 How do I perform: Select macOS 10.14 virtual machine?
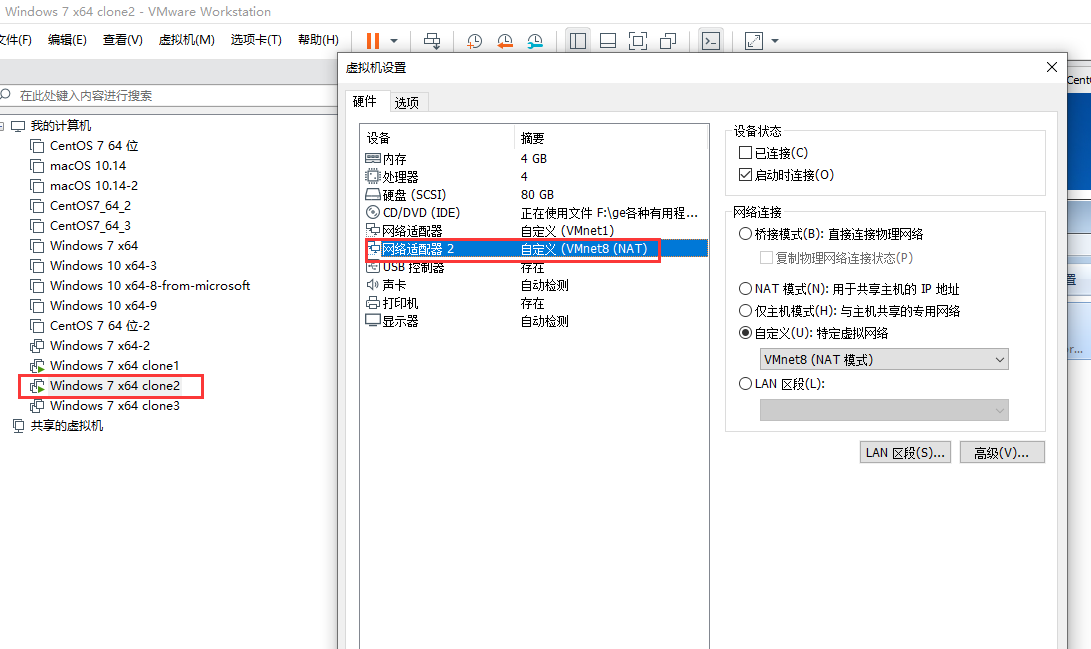pyautogui.click(x=88, y=166)
